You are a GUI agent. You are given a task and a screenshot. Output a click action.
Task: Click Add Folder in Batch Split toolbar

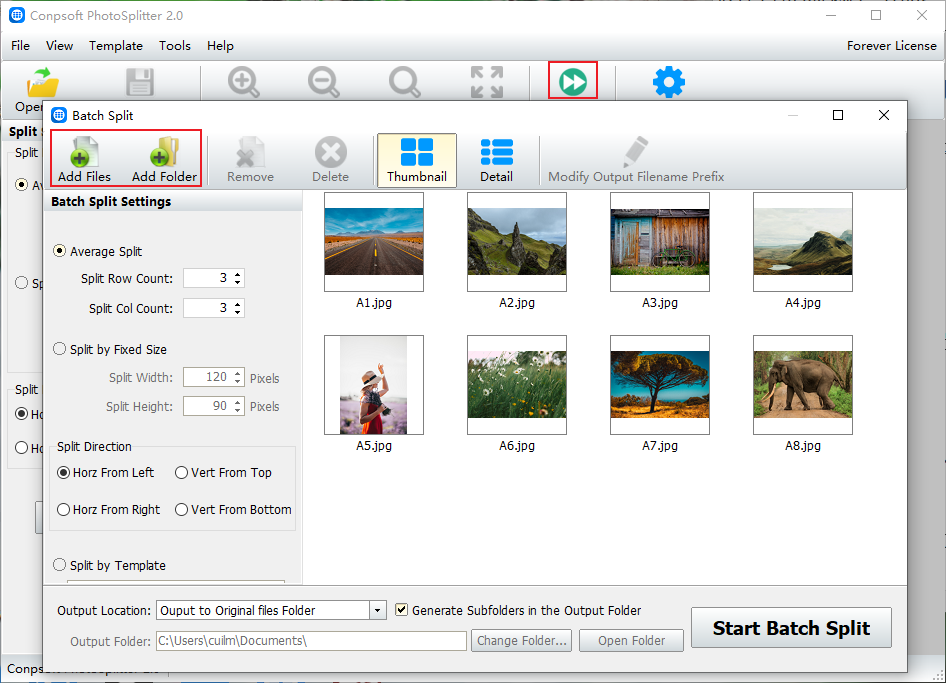tap(165, 159)
